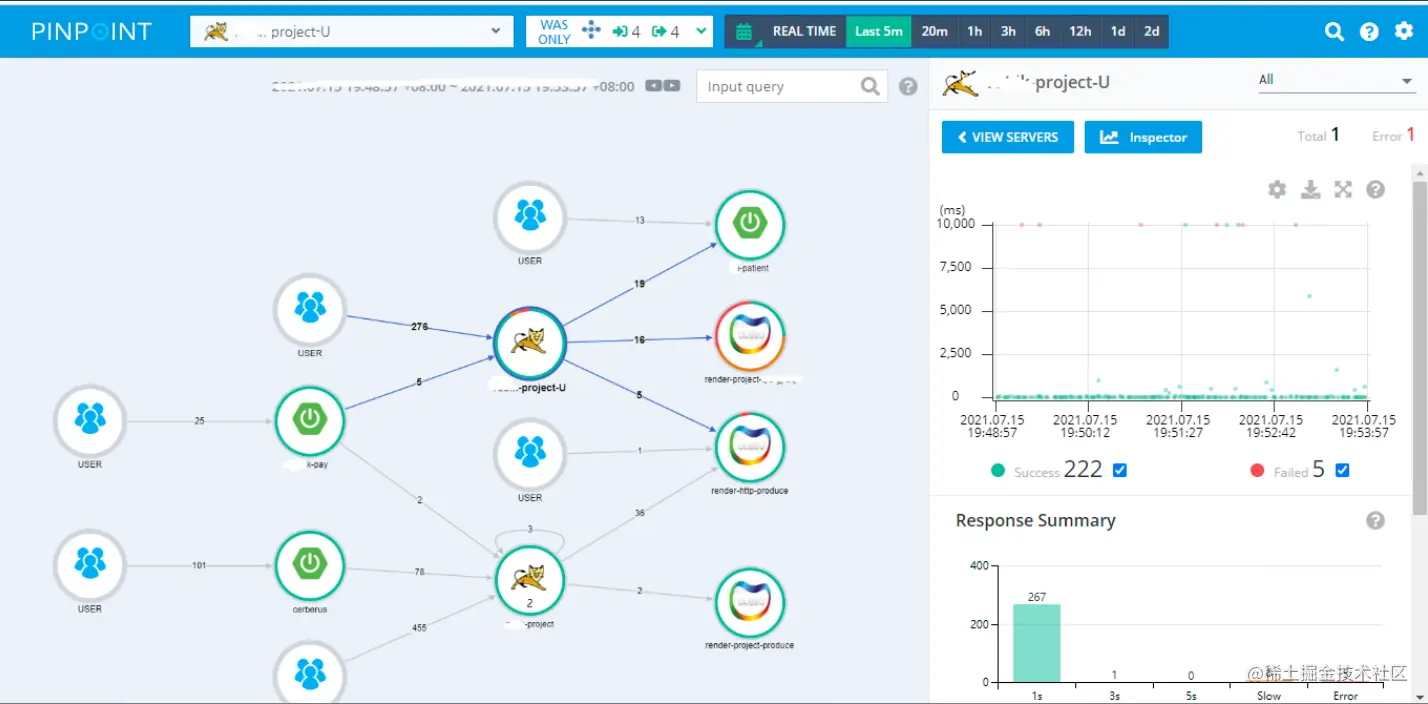Screen dimensions: 1428x704
Task: Click the 78 link from cerberus to project
Action: click(x=420, y=572)
